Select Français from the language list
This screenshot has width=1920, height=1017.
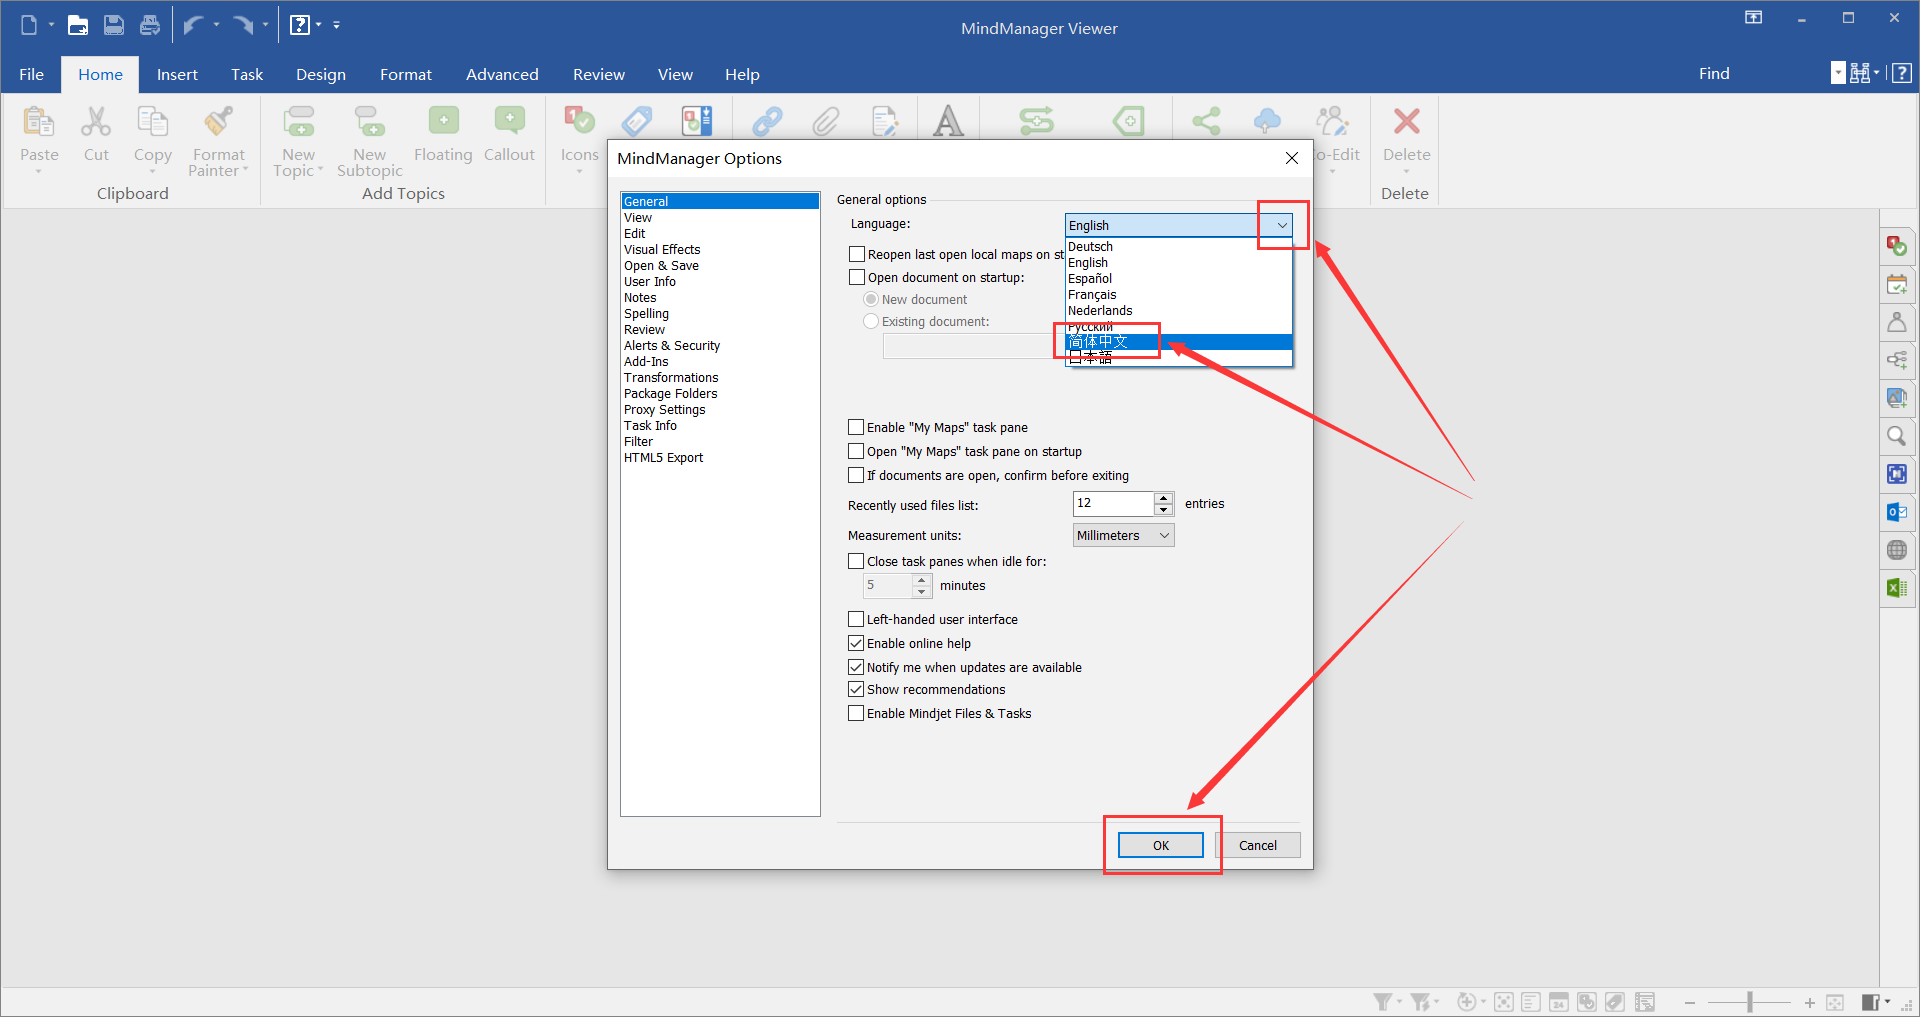click(1092, 295)
